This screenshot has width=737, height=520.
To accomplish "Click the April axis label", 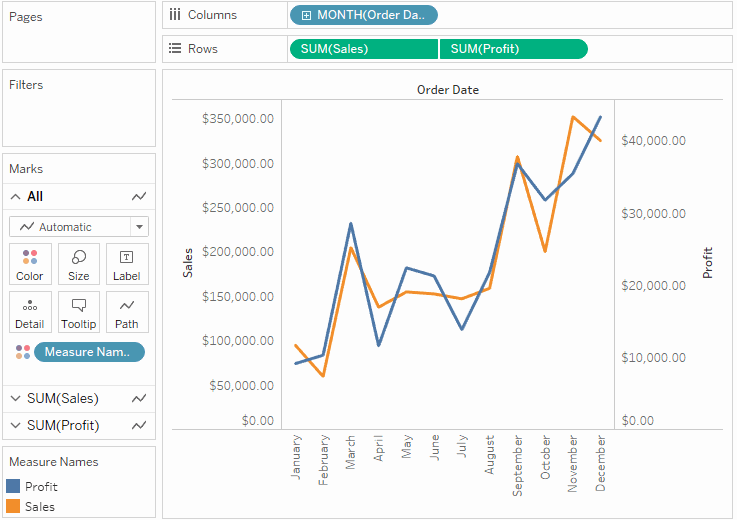I will pos(379,448).
